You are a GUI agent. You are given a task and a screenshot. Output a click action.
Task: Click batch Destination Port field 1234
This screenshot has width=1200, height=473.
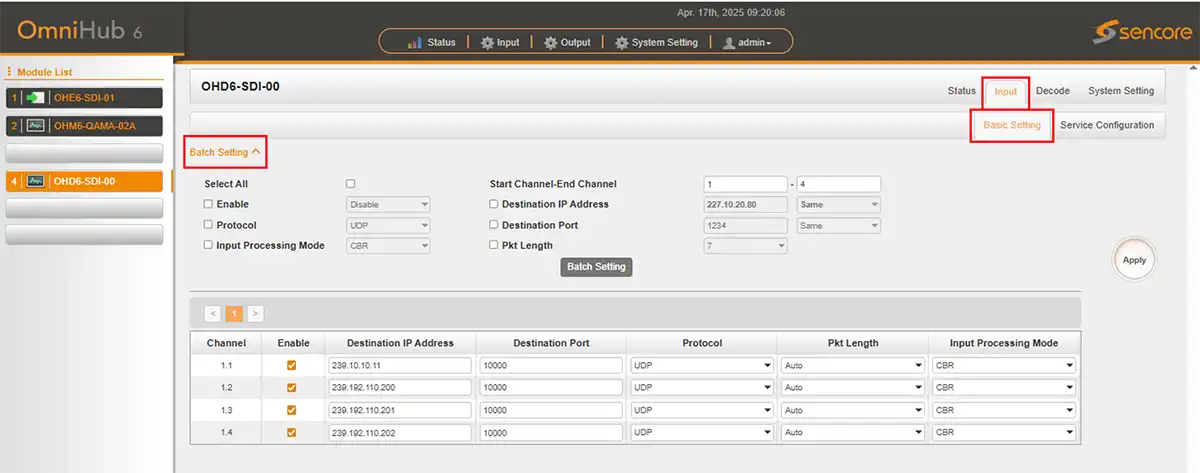[x=745, y=226]
